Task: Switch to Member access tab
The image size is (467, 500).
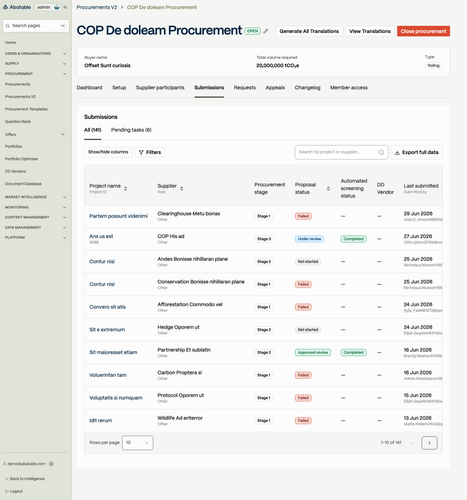Action: pos(349,88)
